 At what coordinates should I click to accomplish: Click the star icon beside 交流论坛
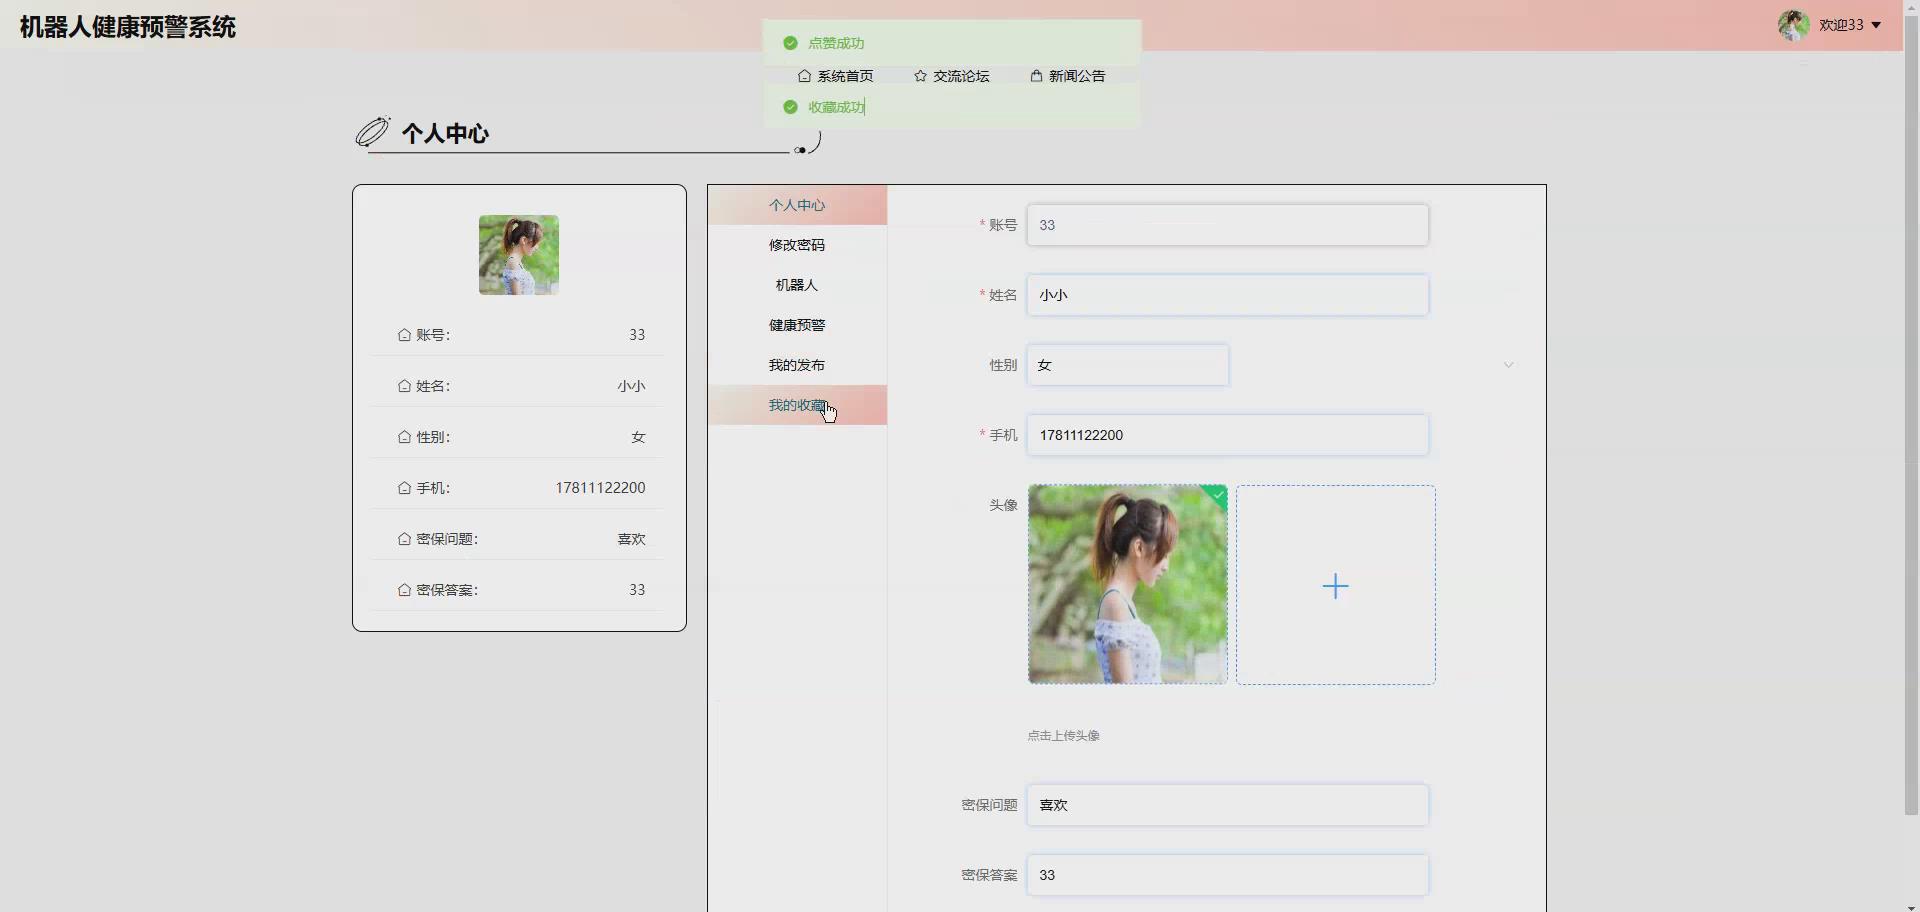[x=920, y=75]
